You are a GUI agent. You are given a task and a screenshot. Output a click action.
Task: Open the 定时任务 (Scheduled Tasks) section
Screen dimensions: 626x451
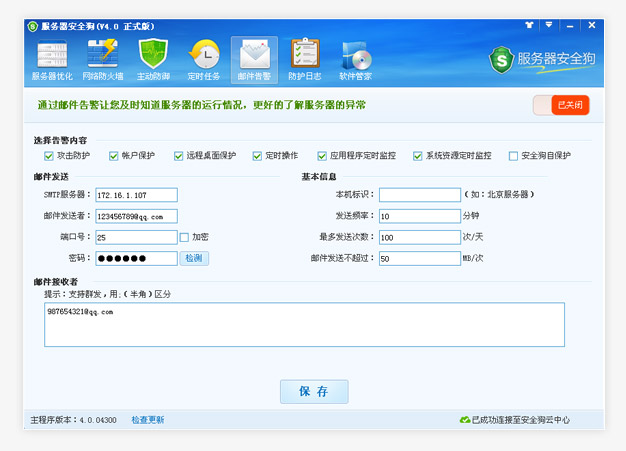pos(203,60)
